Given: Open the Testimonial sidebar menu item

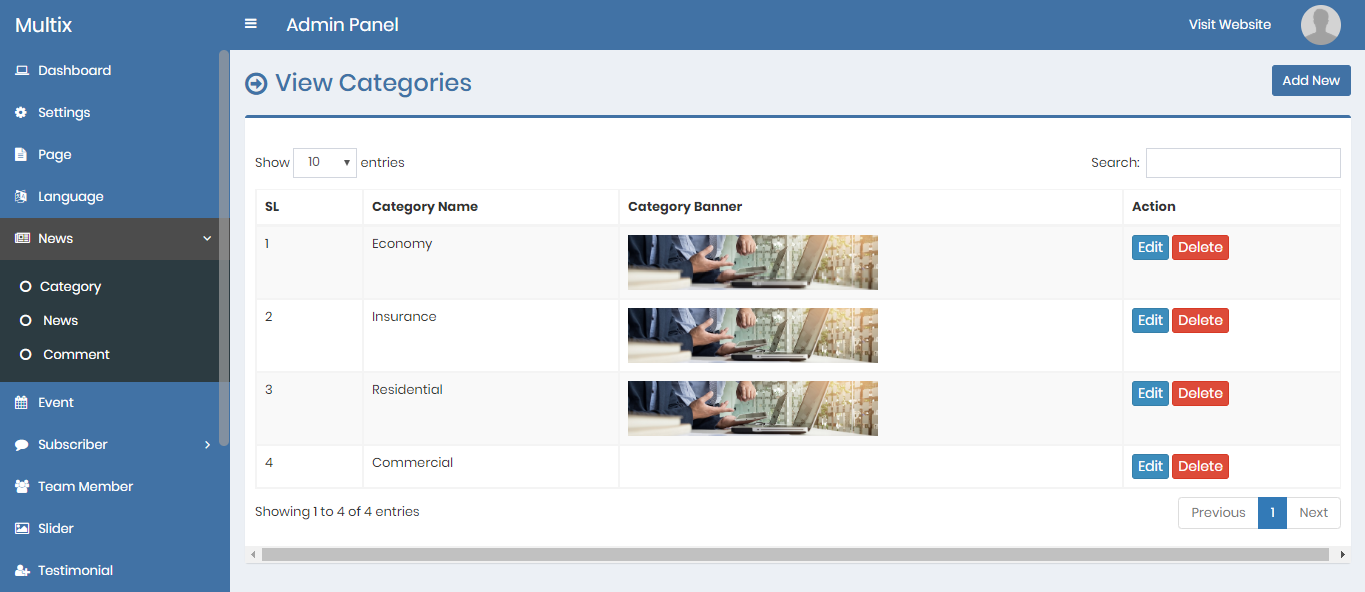Looking at the screenshot, I should tap(75, 571).
